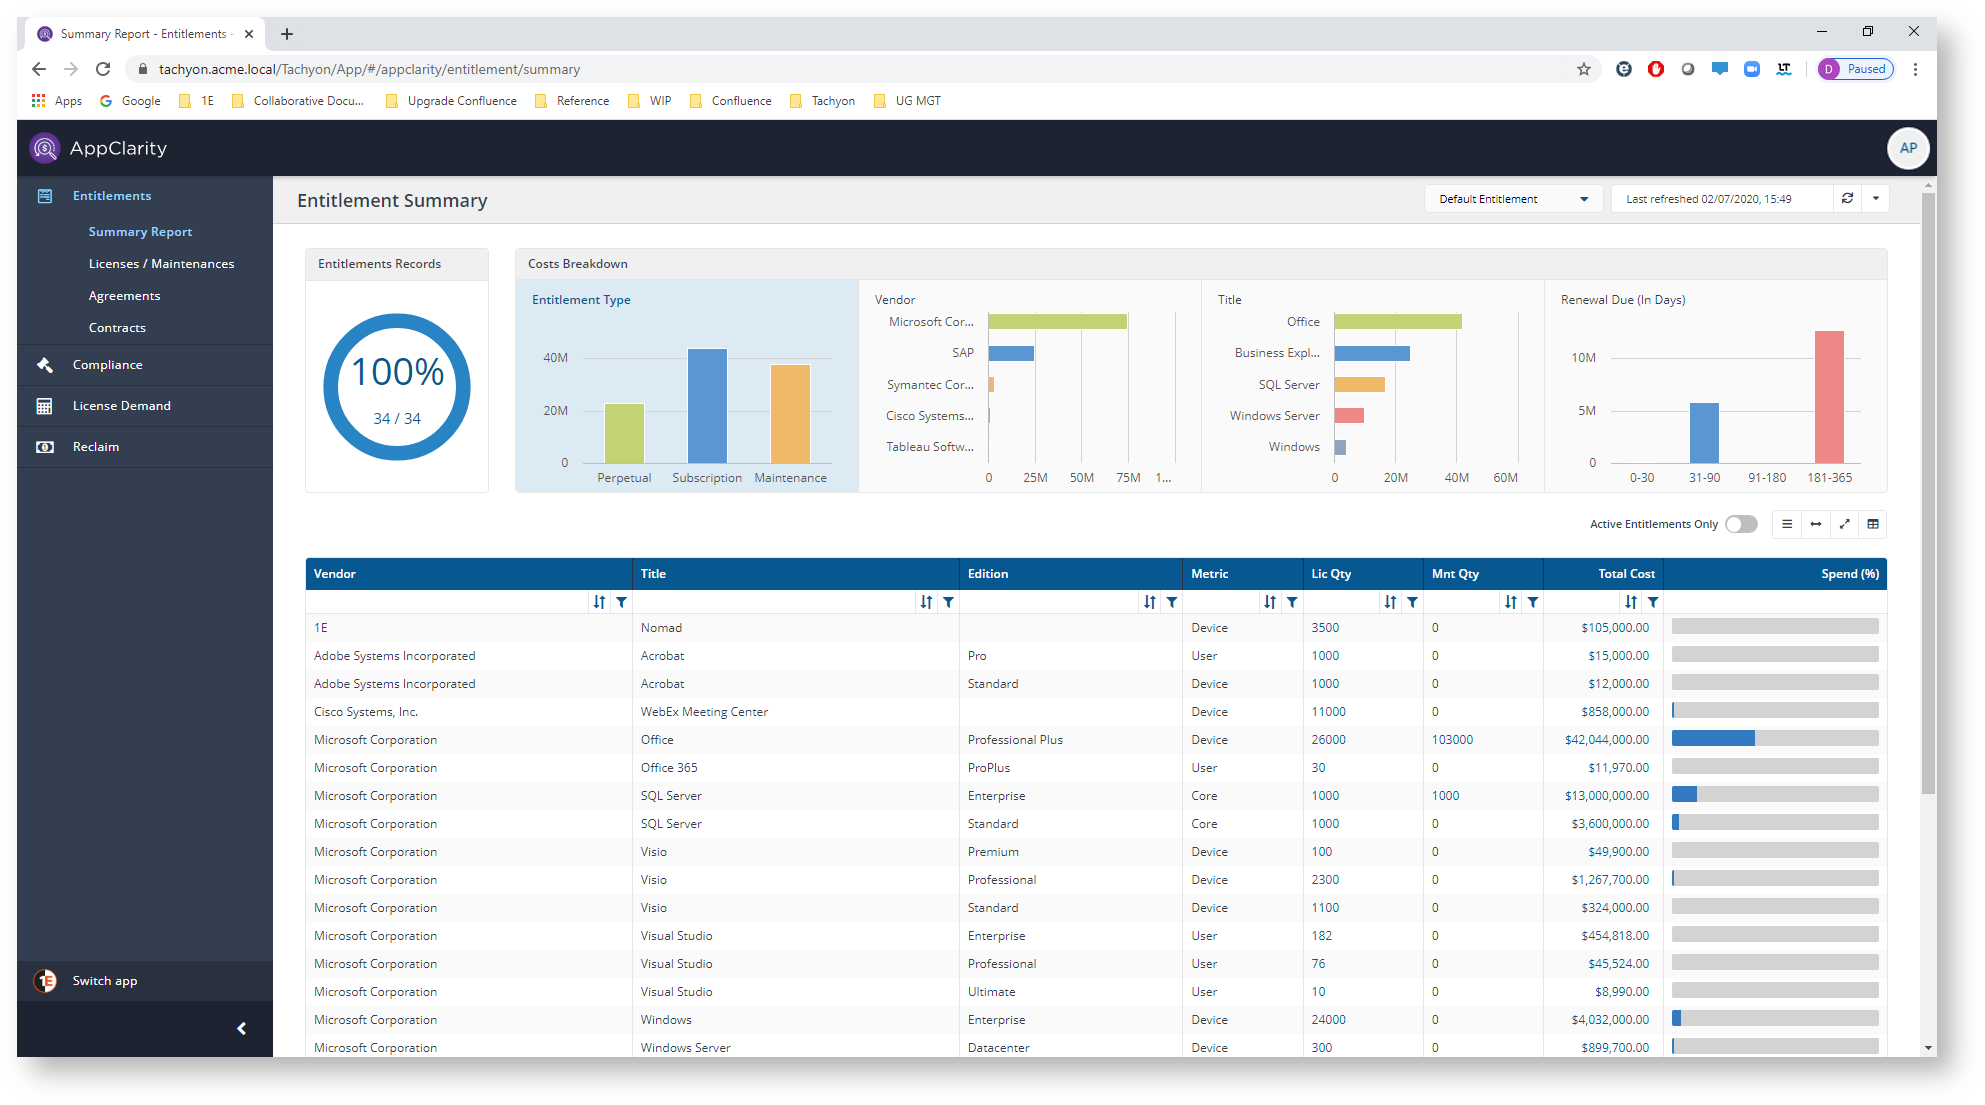The height and width of the screenshot is (1105, 1985).
Task: Open the License Demand section
Action: (x=145, y=406)
